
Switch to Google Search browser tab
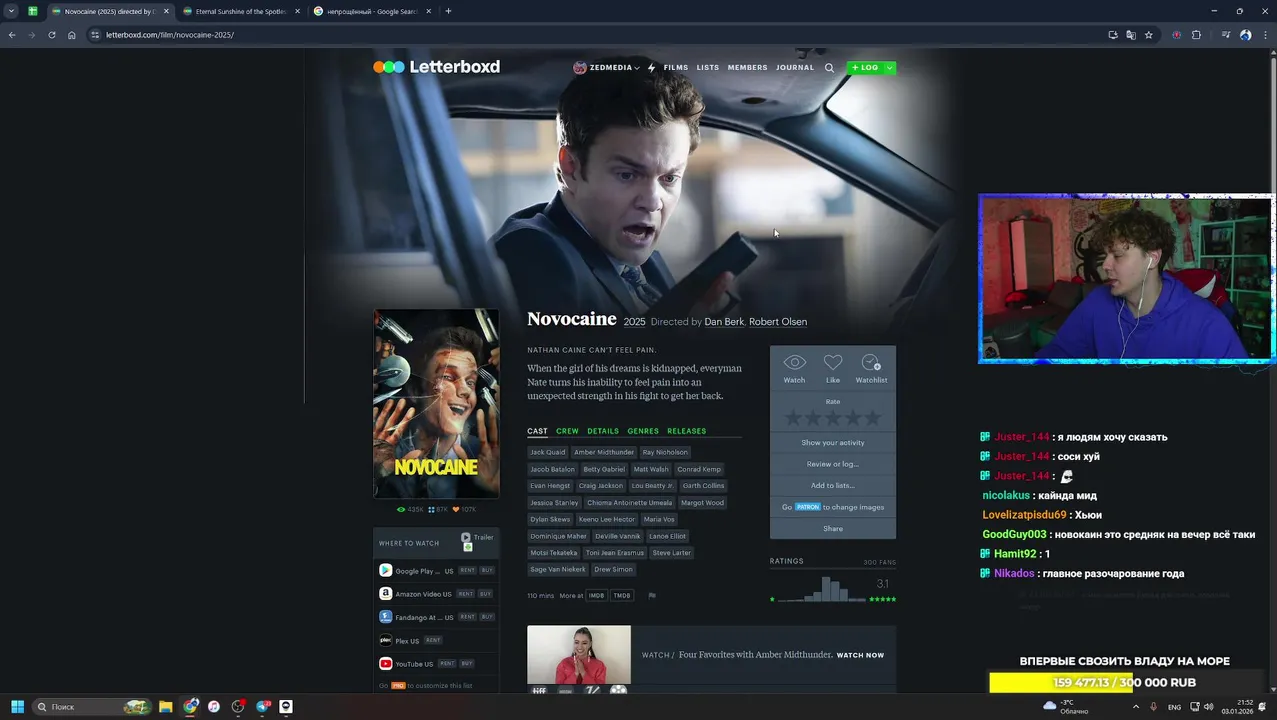click(x=372, y=11)
